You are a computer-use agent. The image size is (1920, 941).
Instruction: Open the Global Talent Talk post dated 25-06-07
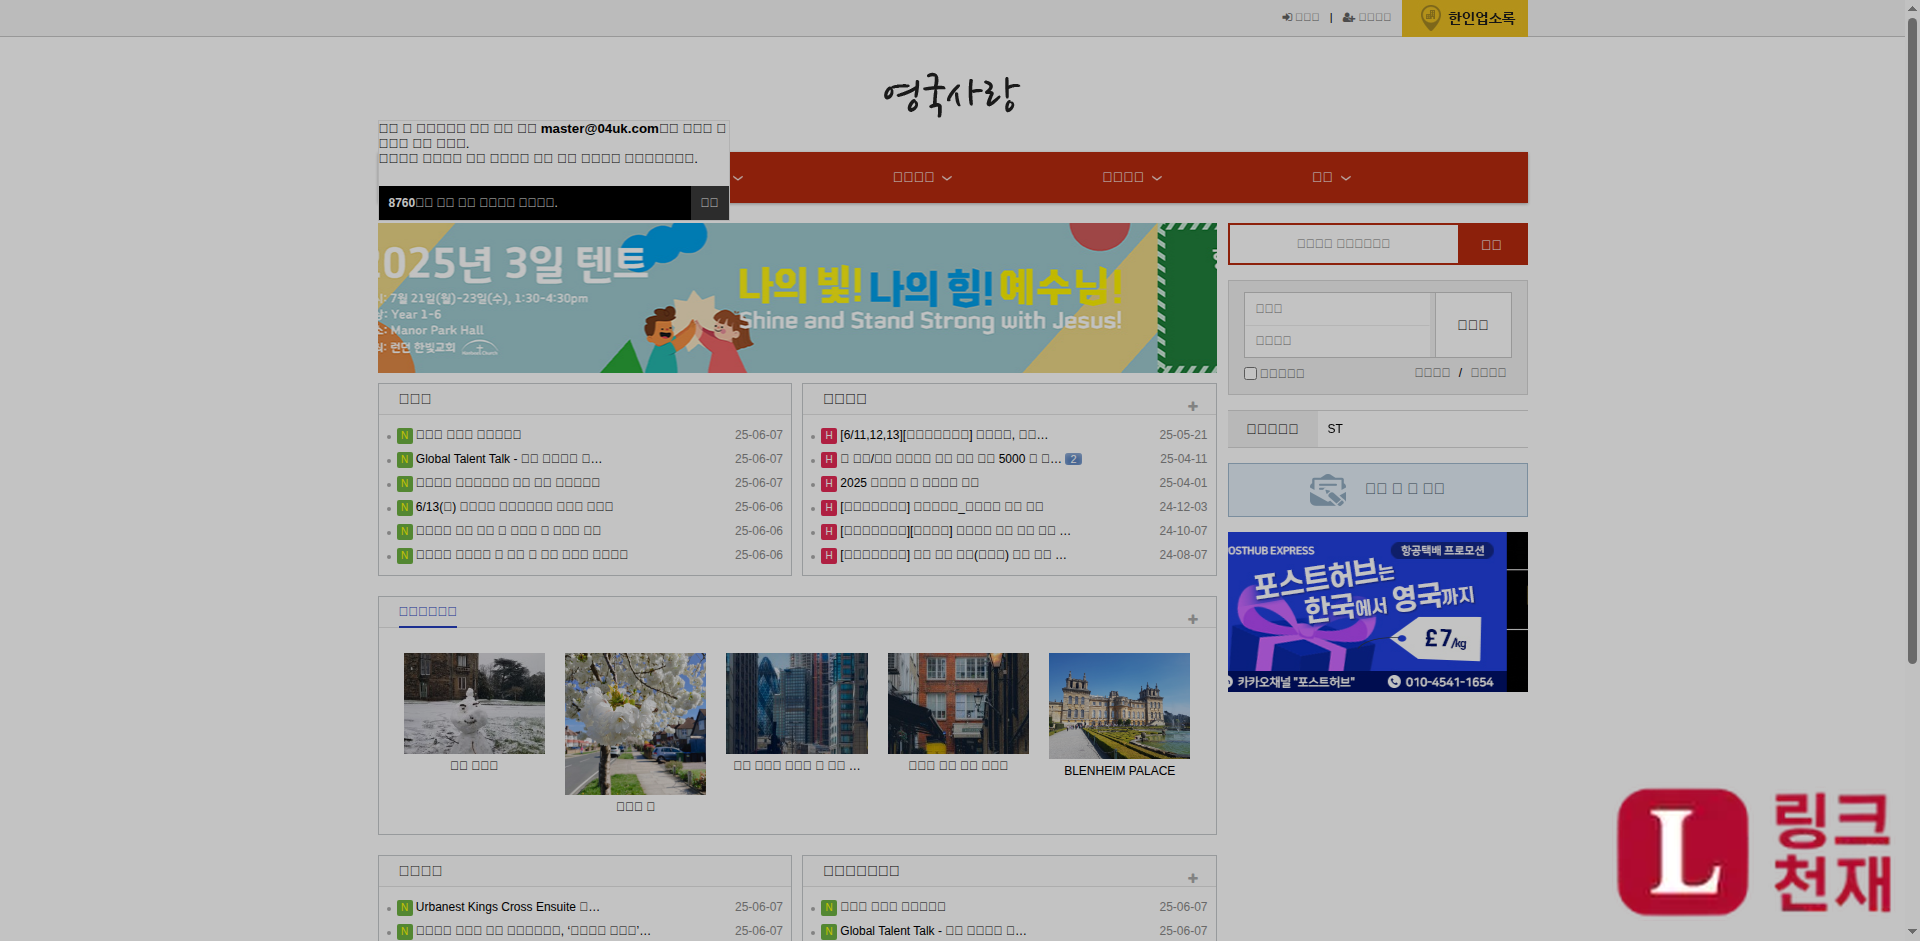pos(508,459)
